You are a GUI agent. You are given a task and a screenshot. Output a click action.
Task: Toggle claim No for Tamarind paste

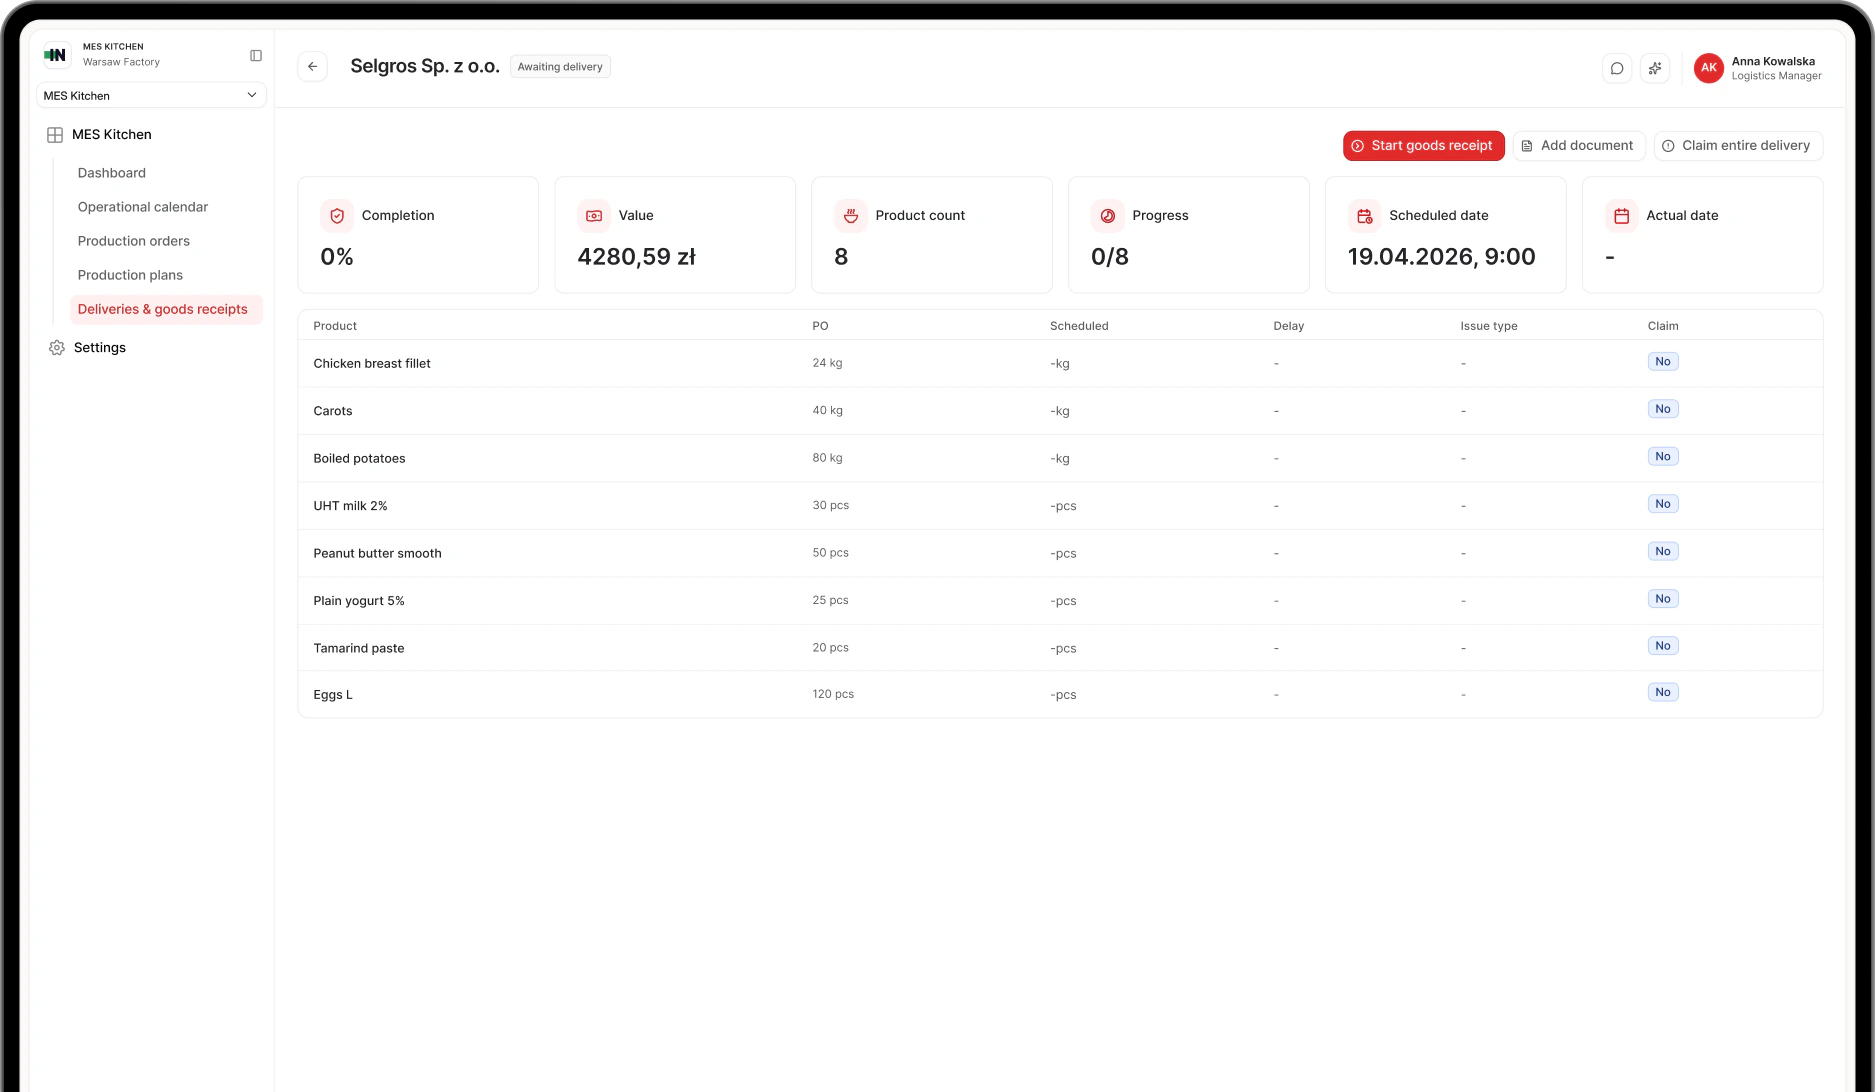click(1663, 646)
